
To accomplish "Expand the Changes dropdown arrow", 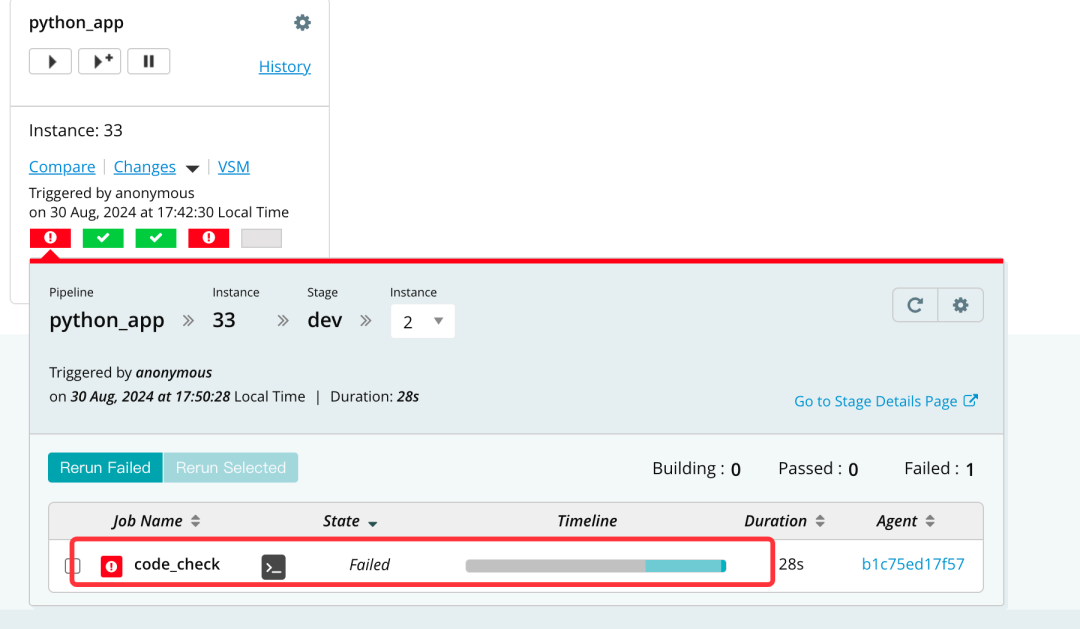I will pyautogui.click(x=192, y=169).
